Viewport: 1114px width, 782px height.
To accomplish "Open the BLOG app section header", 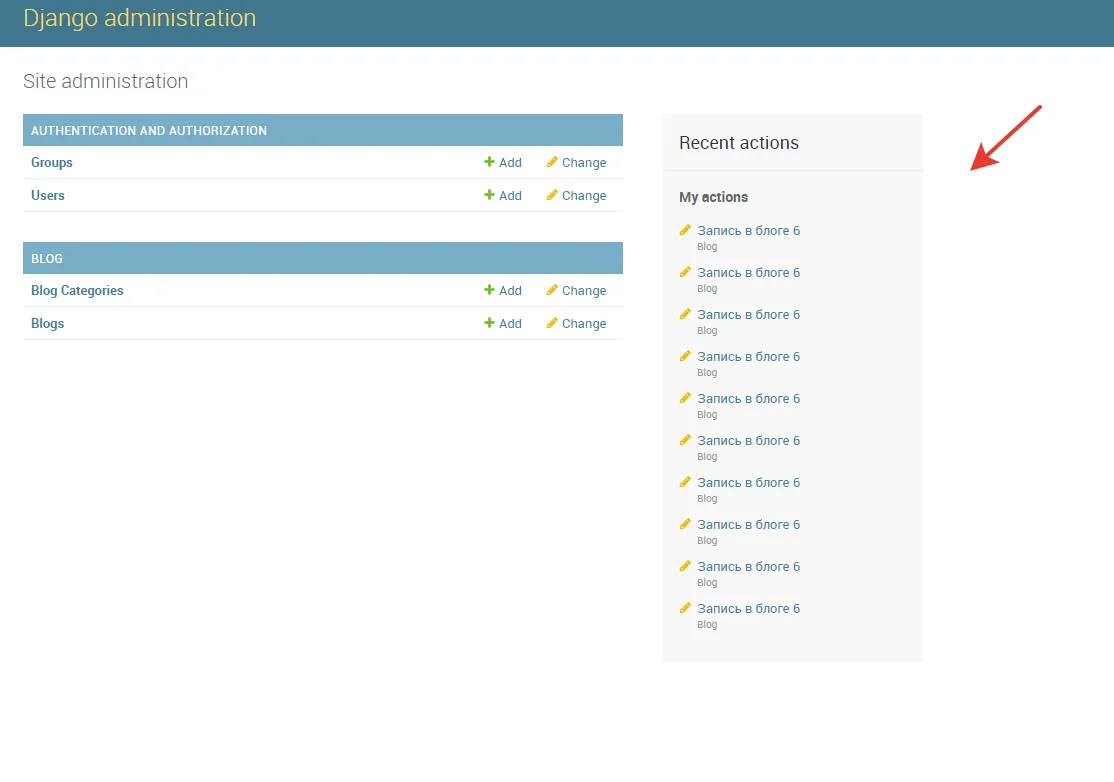I will 47,259.
